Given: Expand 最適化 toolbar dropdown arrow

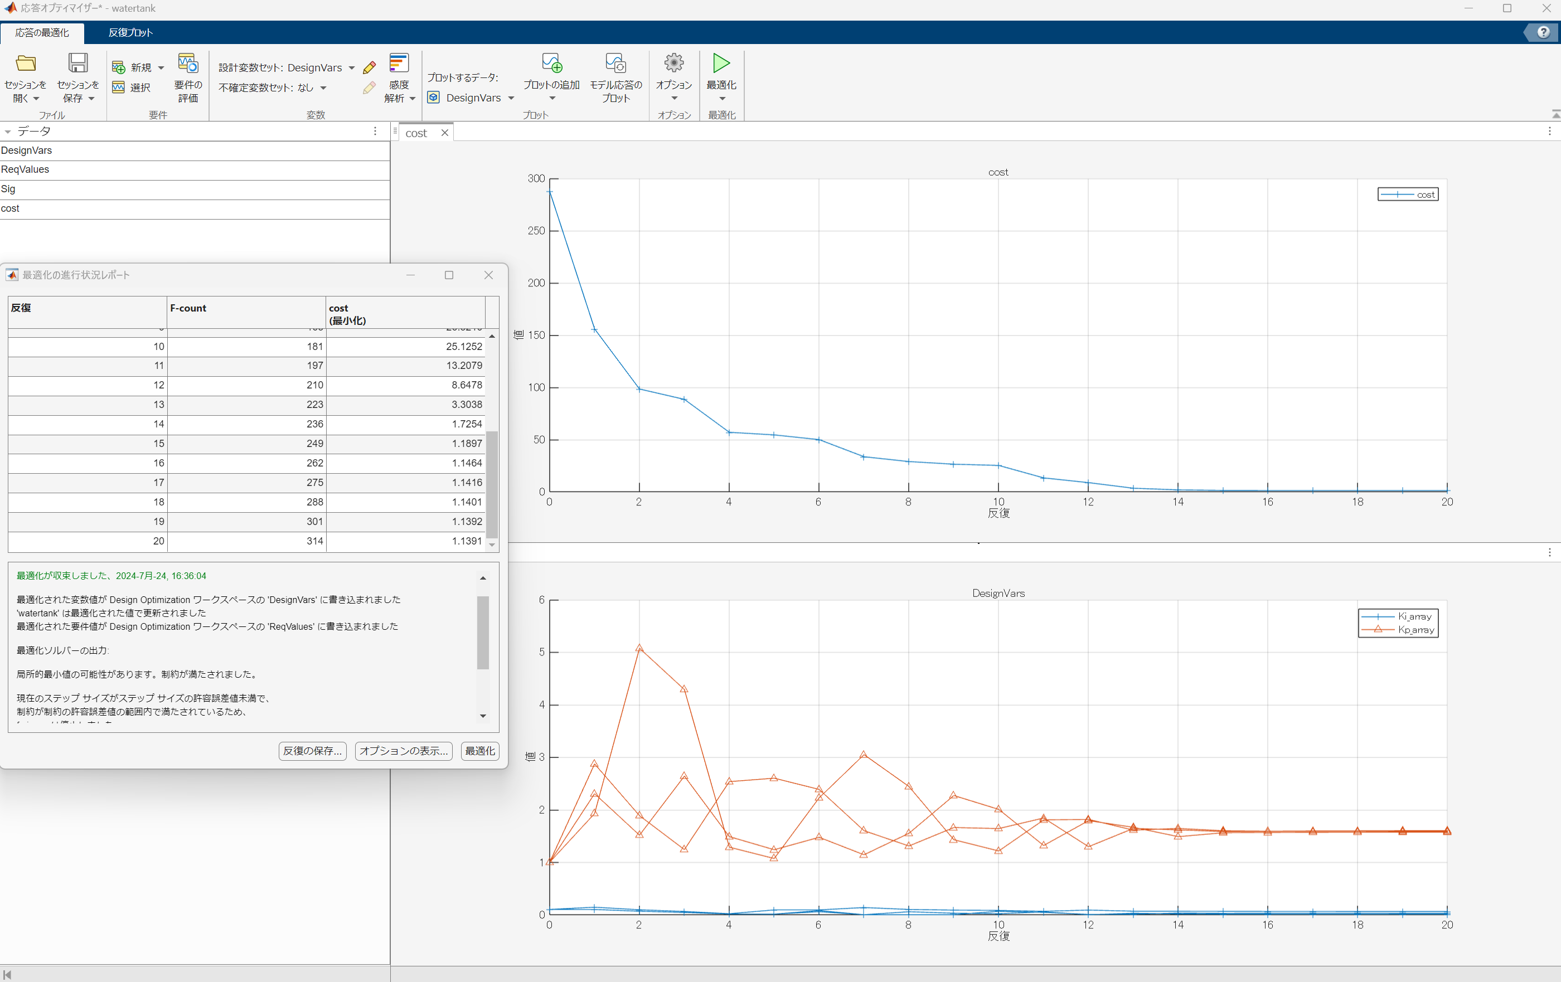Looking at the screenshot, I should (x=722, y=99).
